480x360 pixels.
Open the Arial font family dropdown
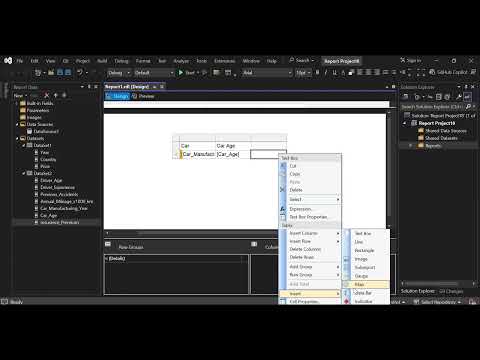coord(267,73)
